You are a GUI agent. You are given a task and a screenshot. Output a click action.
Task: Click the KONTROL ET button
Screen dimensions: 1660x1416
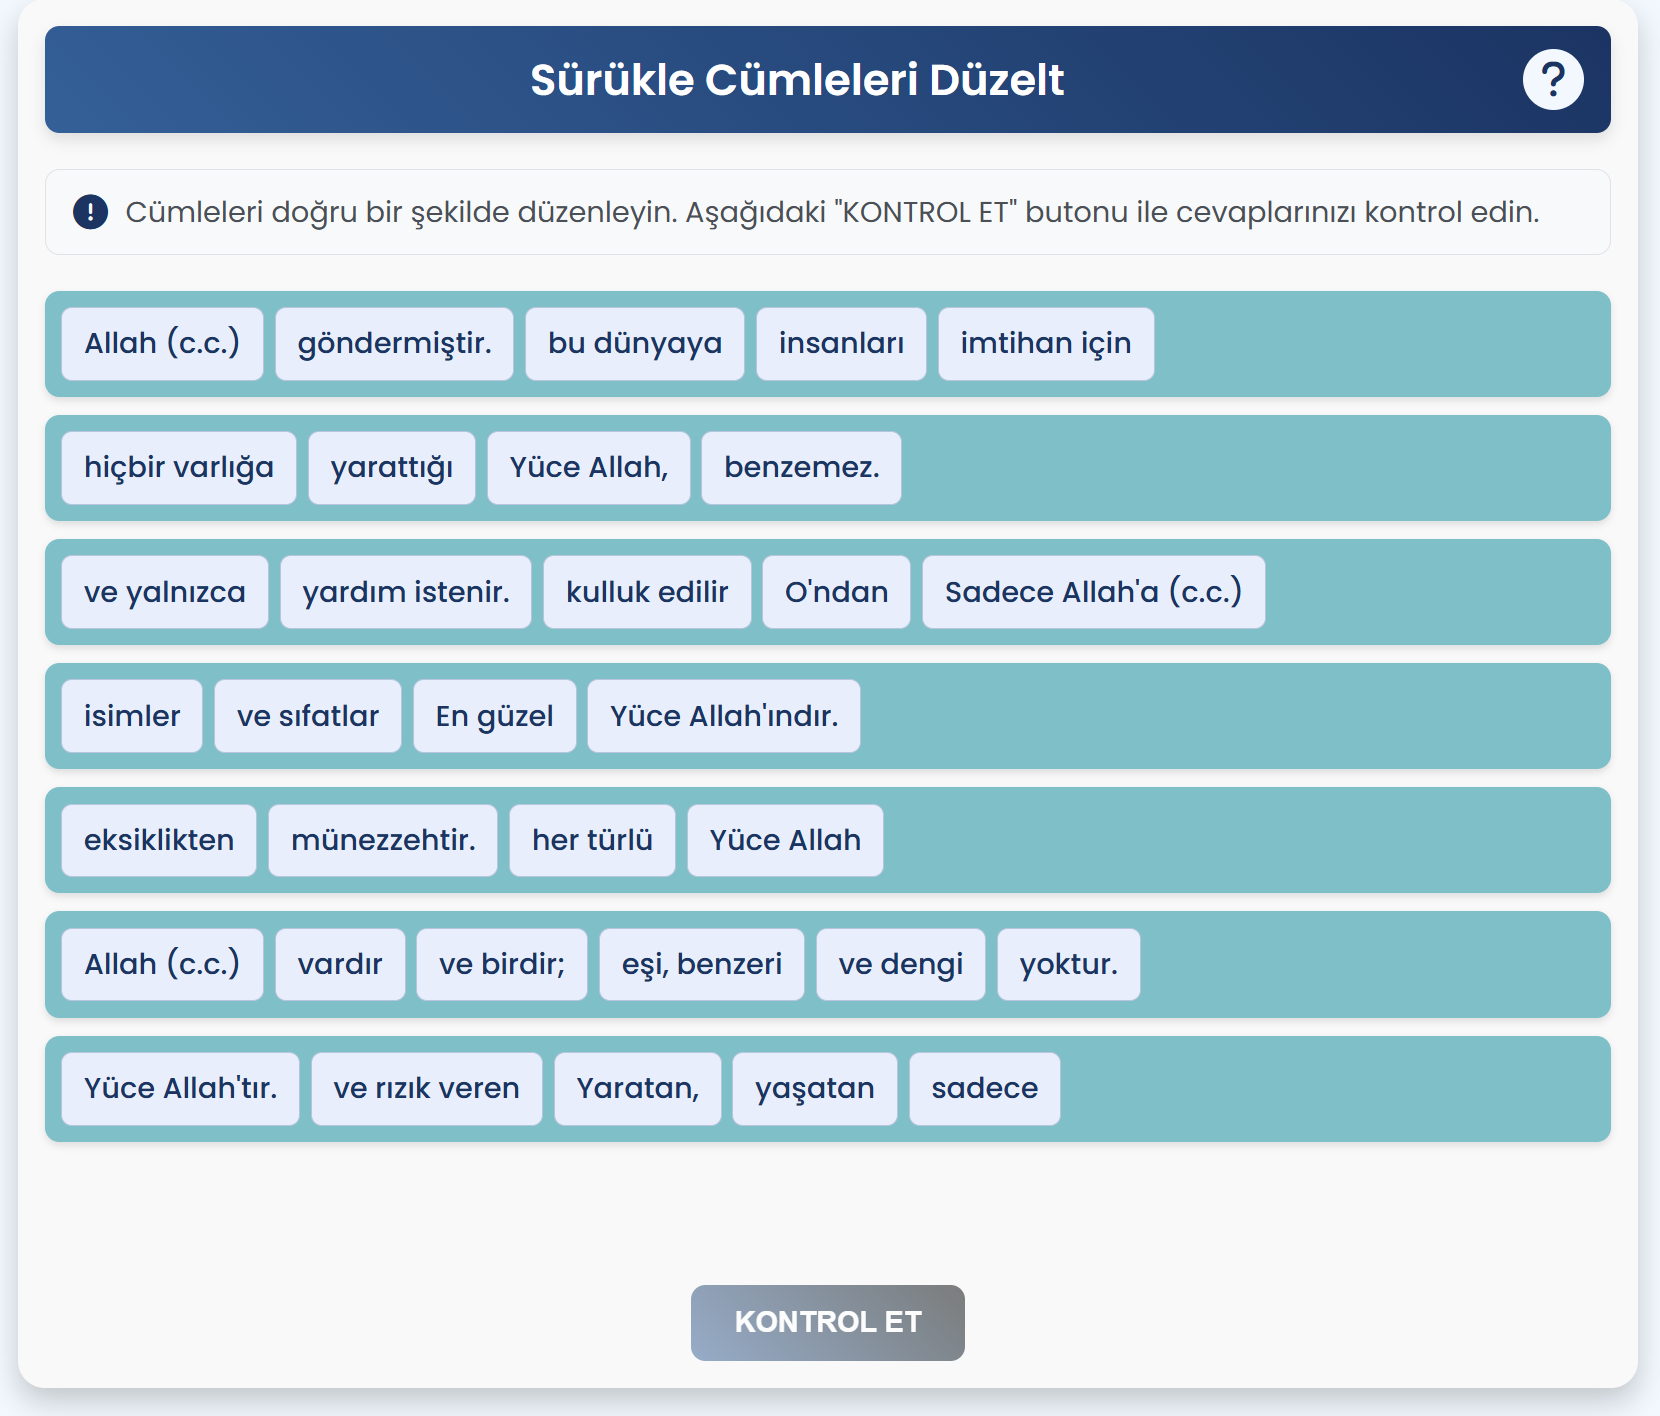[x=827, y=1322]
